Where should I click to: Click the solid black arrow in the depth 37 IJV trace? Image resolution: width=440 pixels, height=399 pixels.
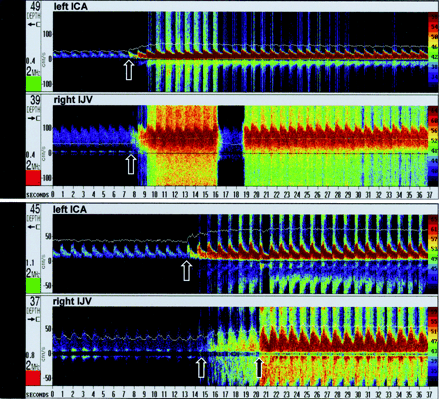pyautogui.click(x=259, y=367)
